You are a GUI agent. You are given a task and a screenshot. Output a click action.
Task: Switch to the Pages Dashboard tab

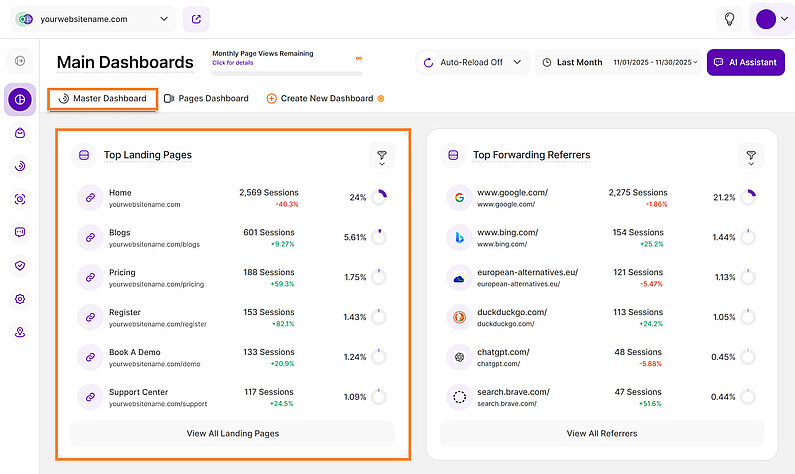coord(206,99)
